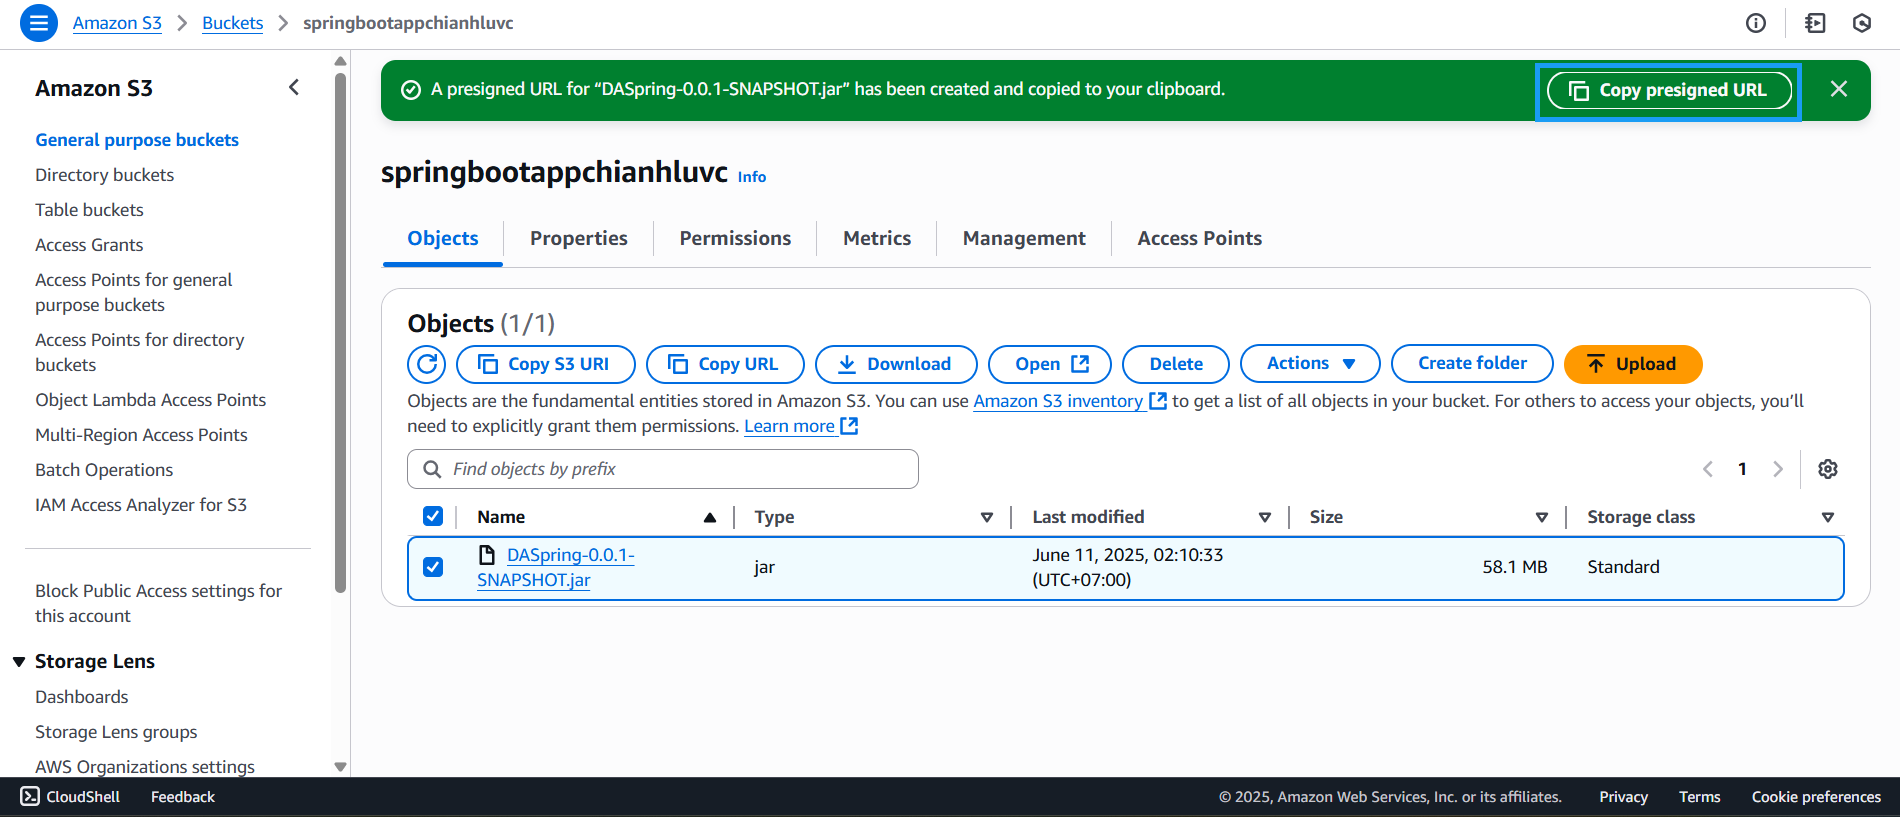Switch to the Metrics tab
The height and width of the screenshot is (817, 1900).
[x=877, y=238]
